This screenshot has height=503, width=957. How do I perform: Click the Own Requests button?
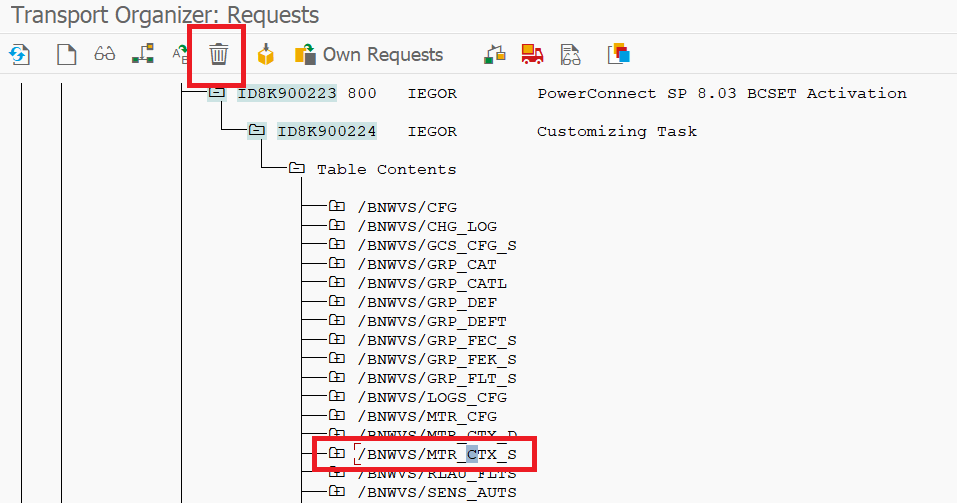[x=368, y=54]
